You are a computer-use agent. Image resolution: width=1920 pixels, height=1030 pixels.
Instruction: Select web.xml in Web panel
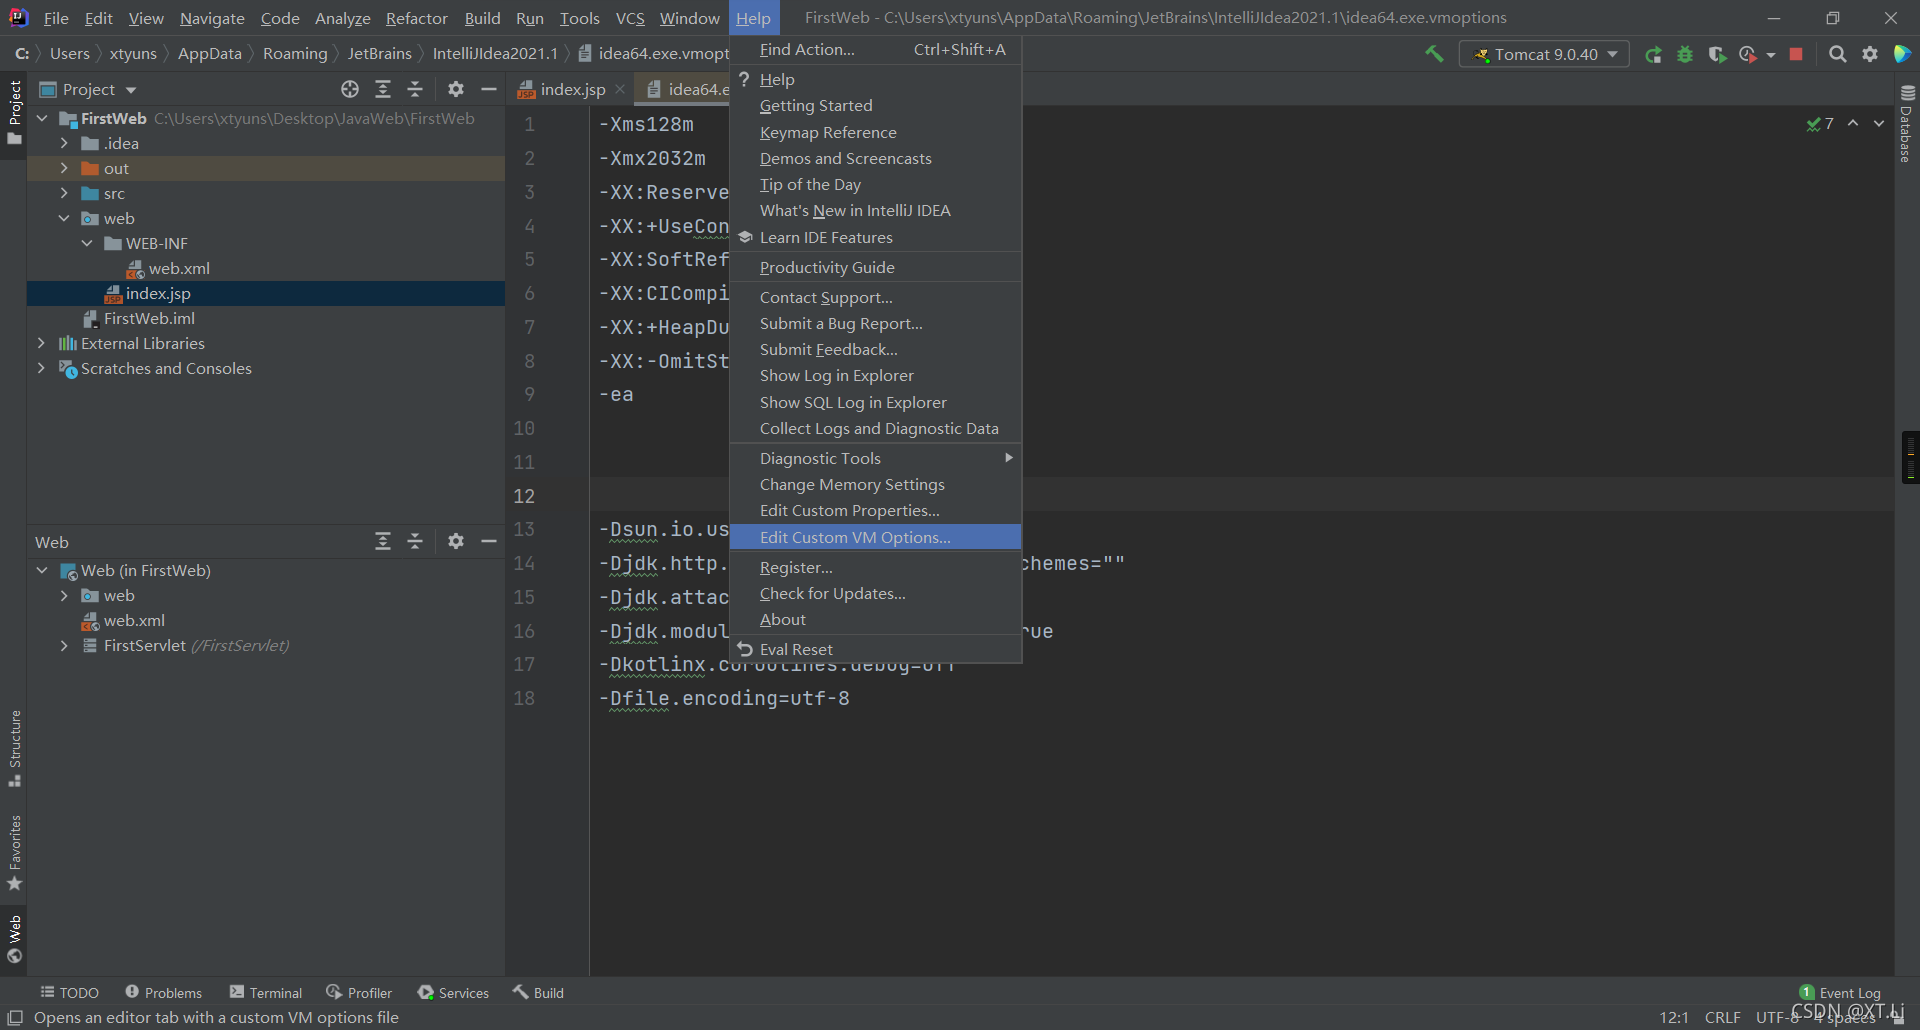[x=134, y=620]
